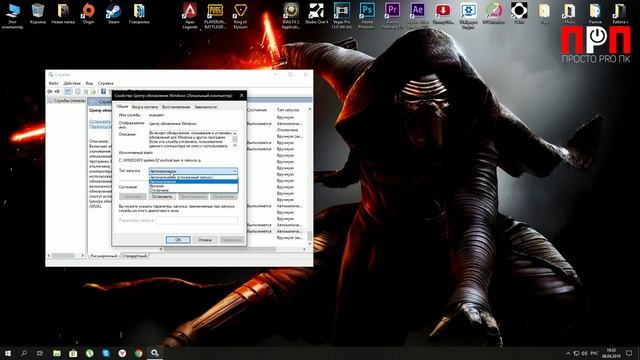Launch the Adobe Photoshop shortcut
Screen dimensions: 640x360
coord(367,16)
